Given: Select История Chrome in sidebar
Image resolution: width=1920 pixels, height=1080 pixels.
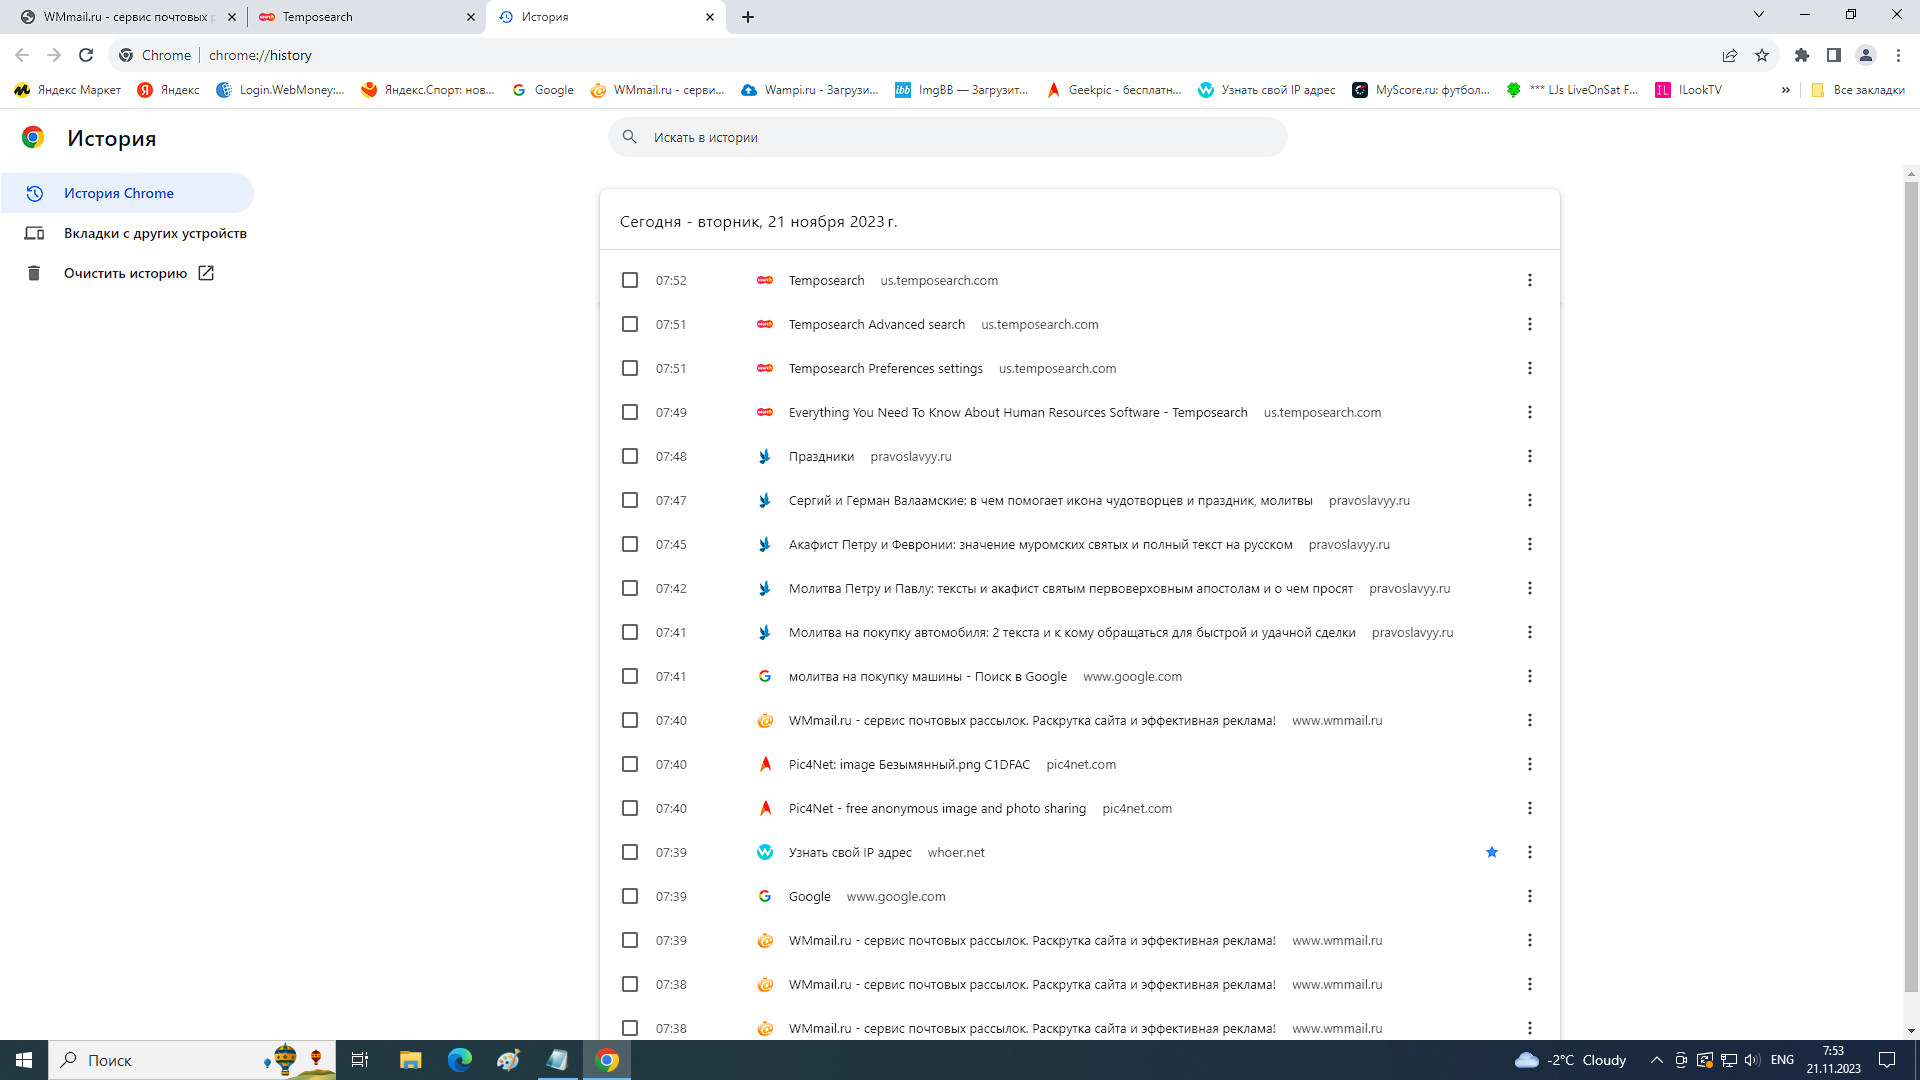Looking at the screenshot, I should pyautogui.click(x=127, y=193).
